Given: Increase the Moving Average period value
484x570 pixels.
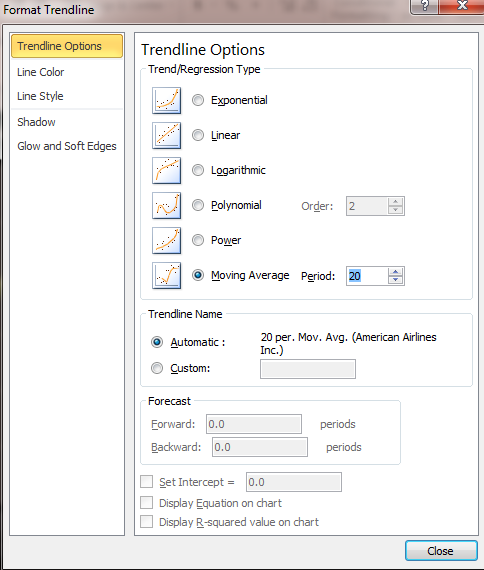Looking at the screenshot, I should point(395,272).
